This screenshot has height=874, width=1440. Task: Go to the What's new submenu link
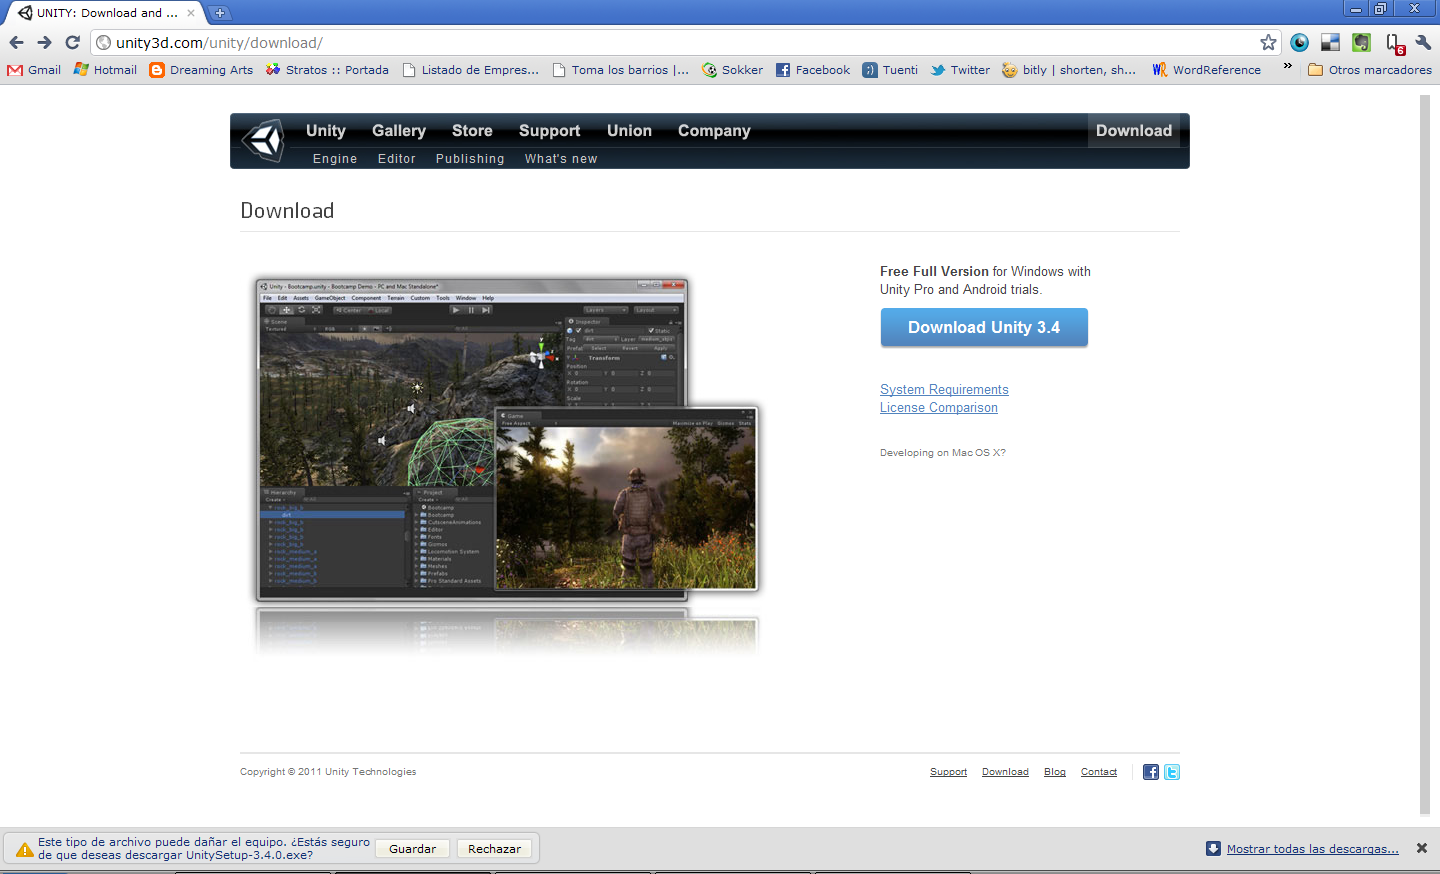tap(561, 159)
